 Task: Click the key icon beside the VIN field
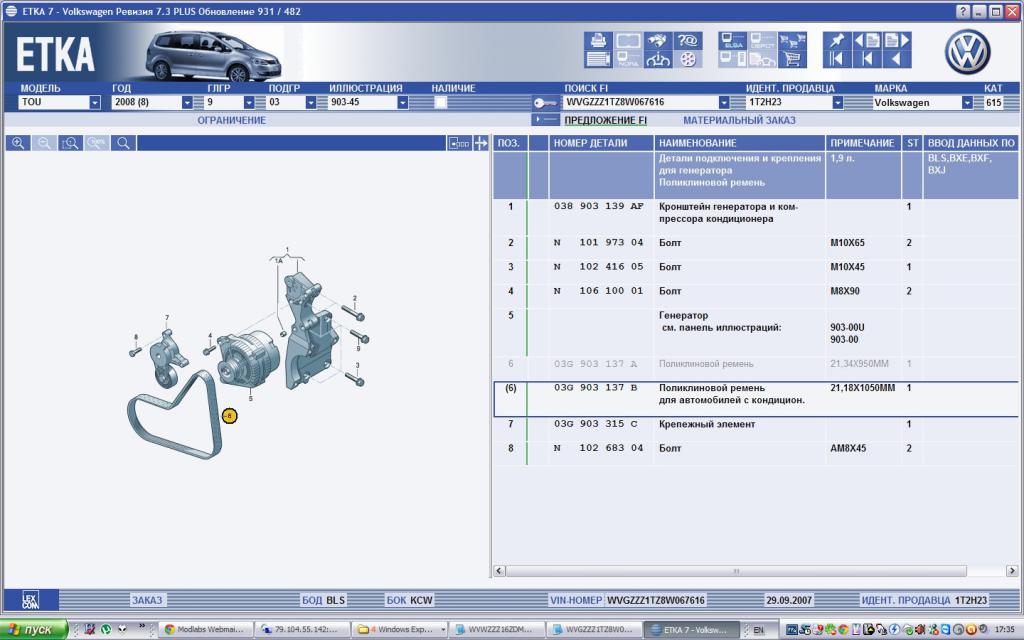[x=545, y=103]
